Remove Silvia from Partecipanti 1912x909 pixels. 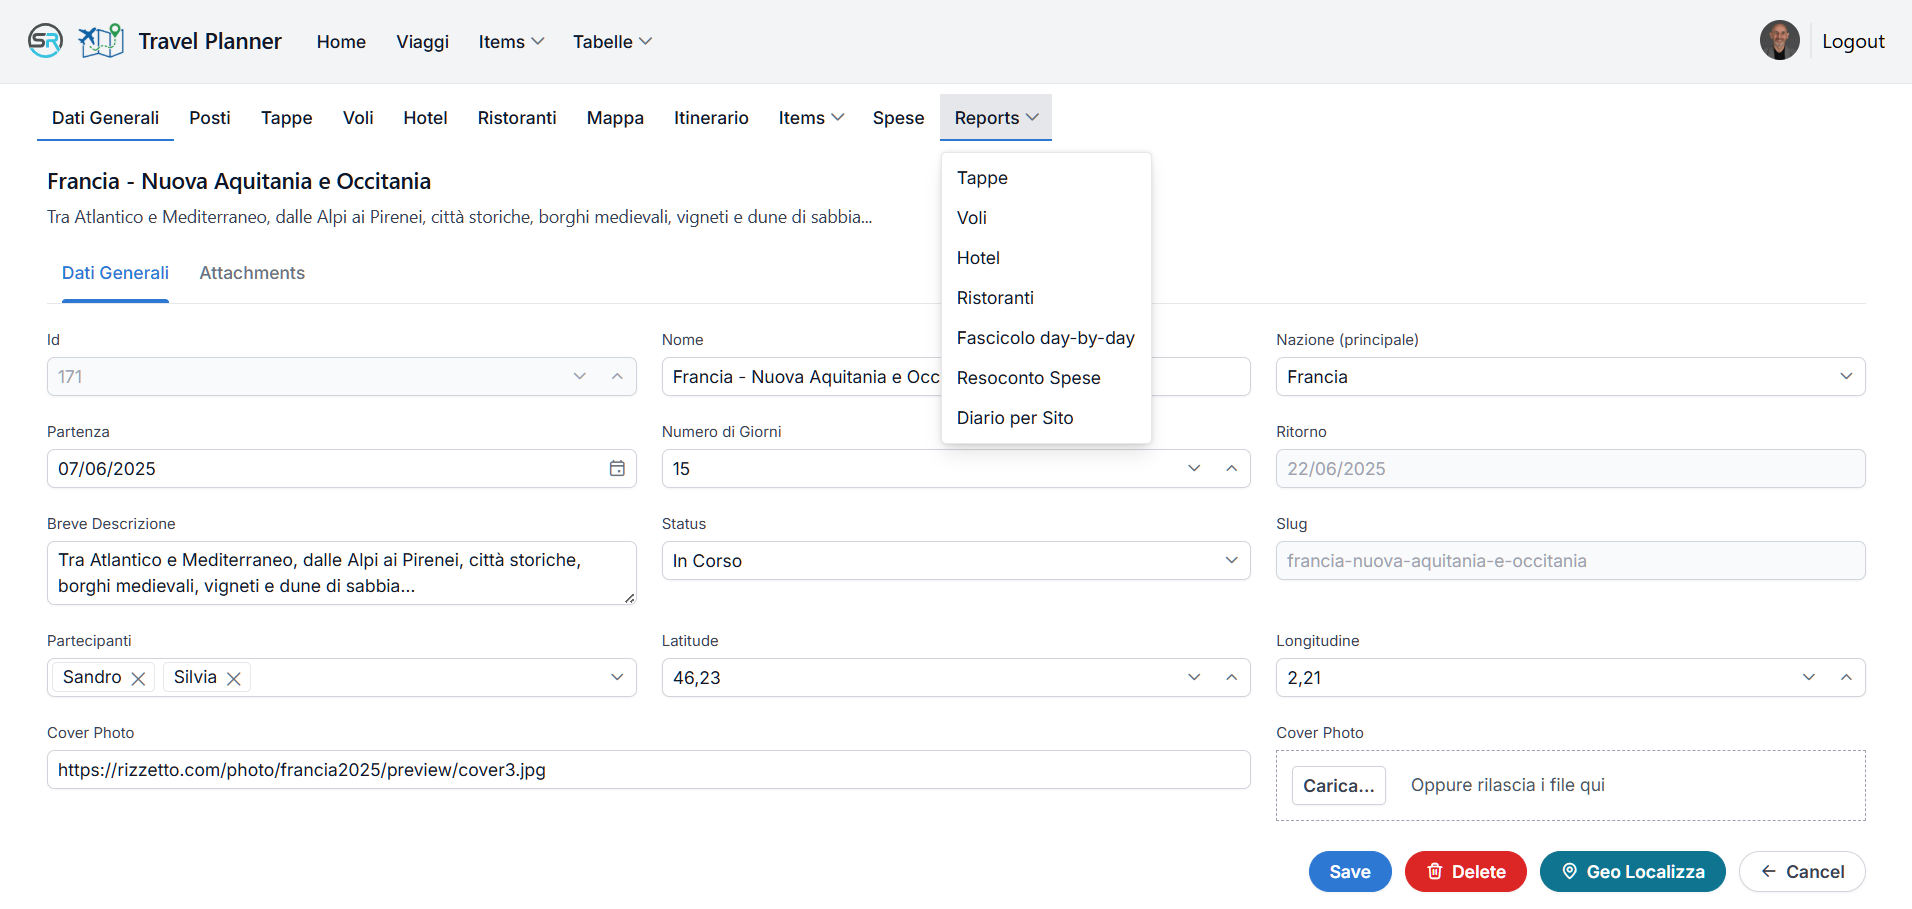click(x=234, y=678)
